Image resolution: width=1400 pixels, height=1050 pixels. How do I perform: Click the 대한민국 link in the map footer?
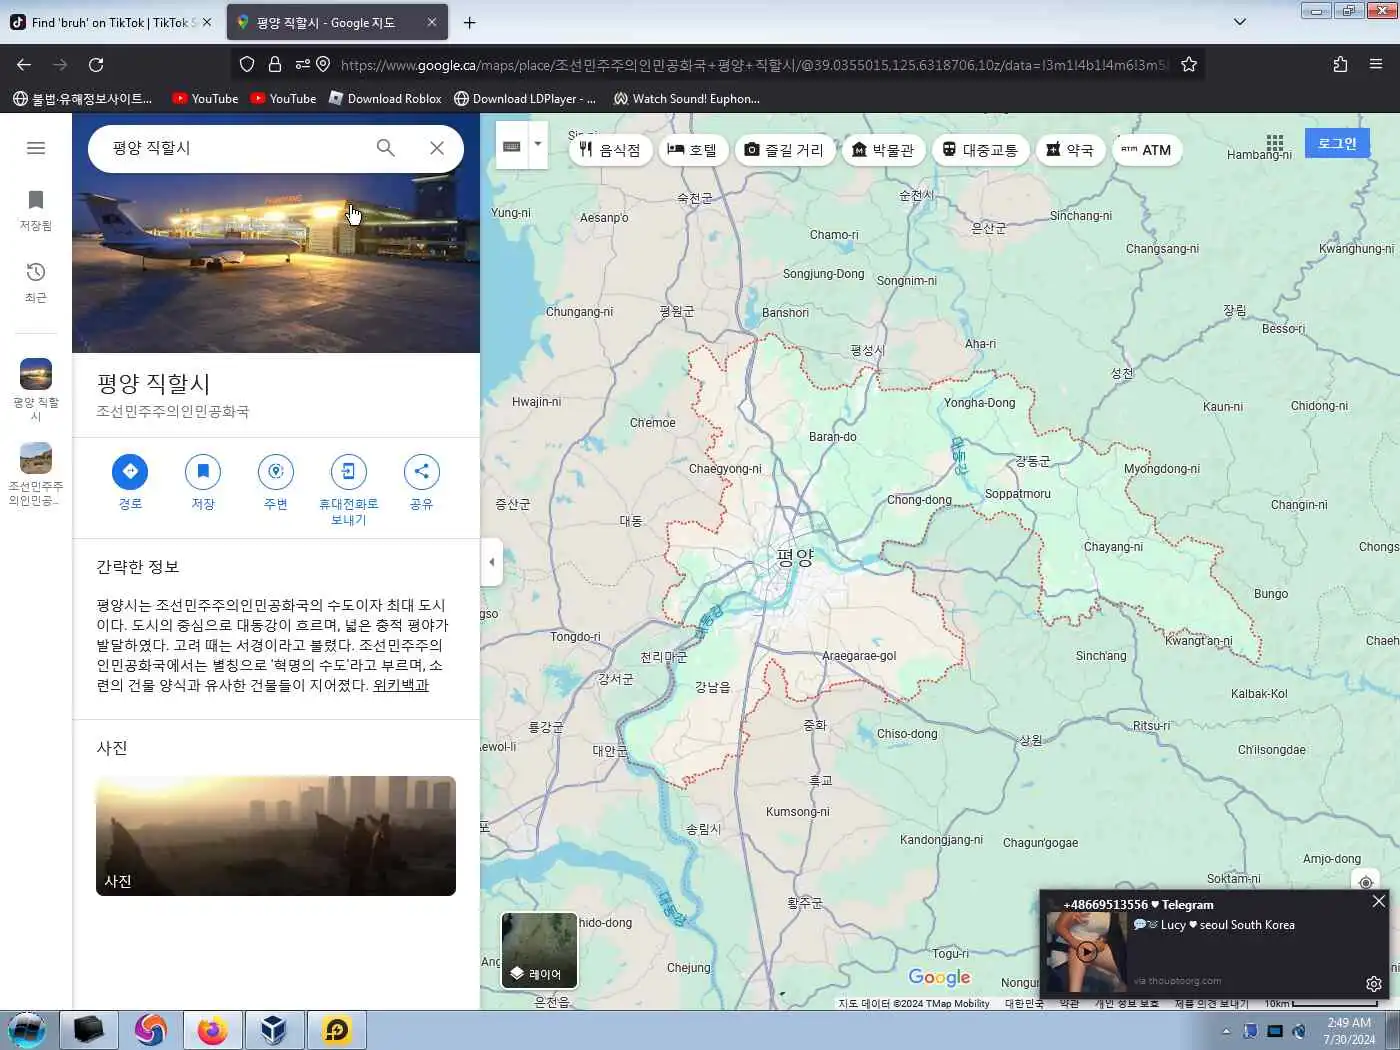(1024, 1003)
